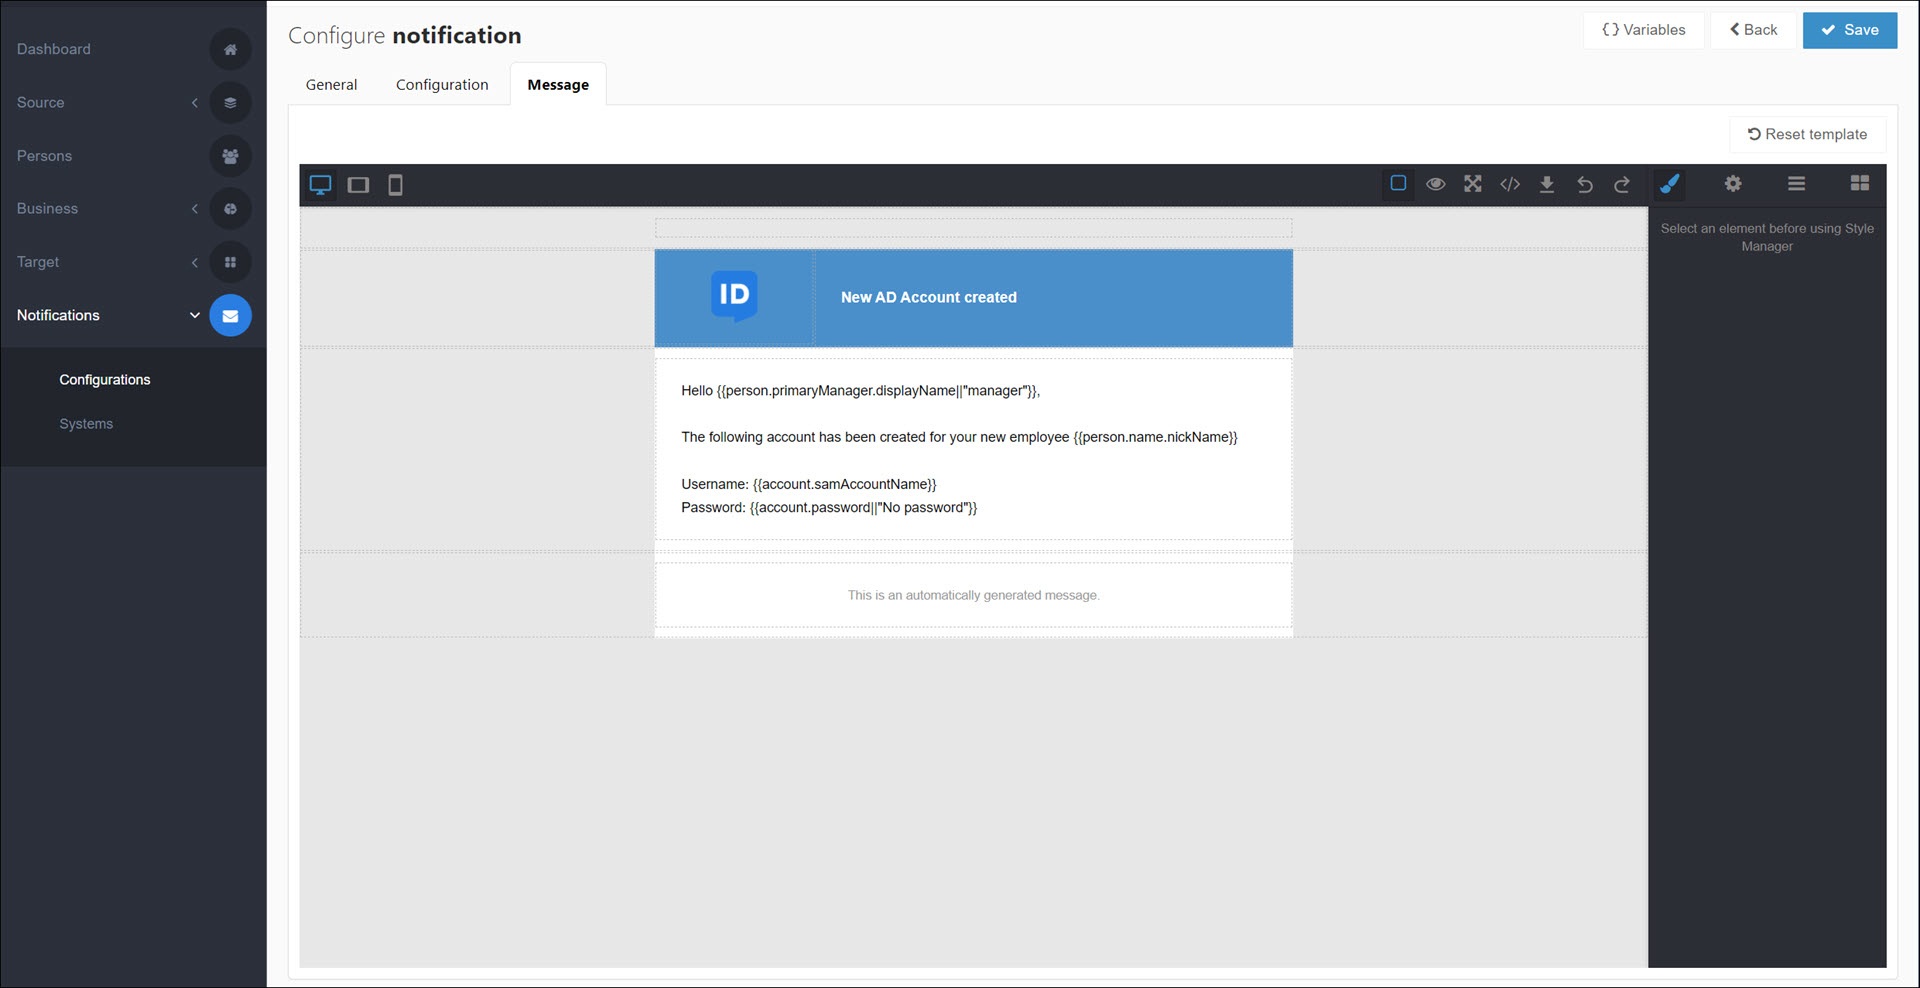Select the ID logo image

(x=734, y=296)
